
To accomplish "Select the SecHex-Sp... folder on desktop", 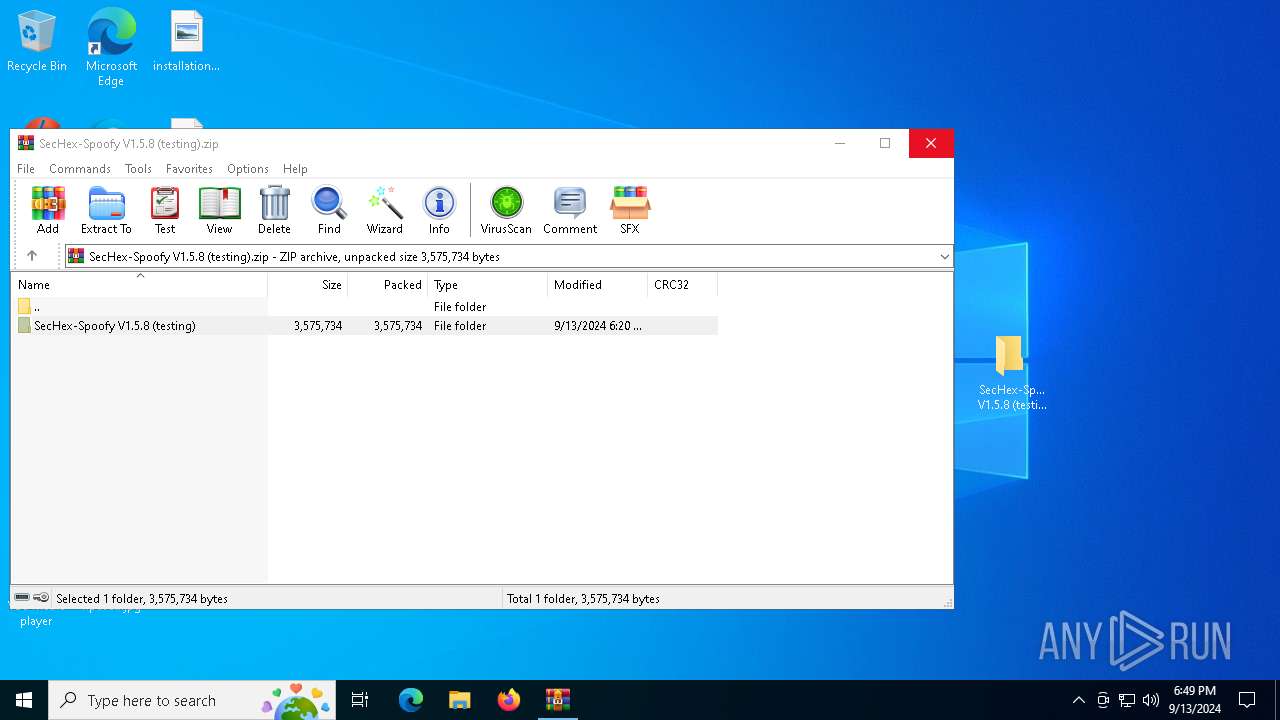I will (1011, 373).
